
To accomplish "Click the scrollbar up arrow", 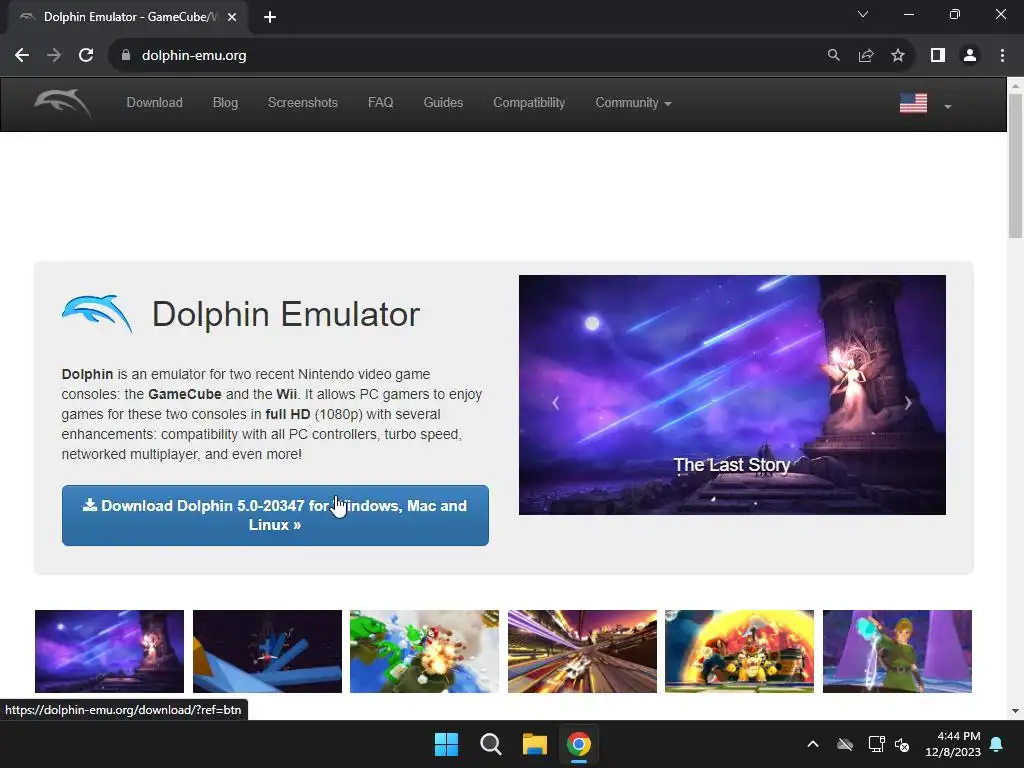I will 1016,86.
